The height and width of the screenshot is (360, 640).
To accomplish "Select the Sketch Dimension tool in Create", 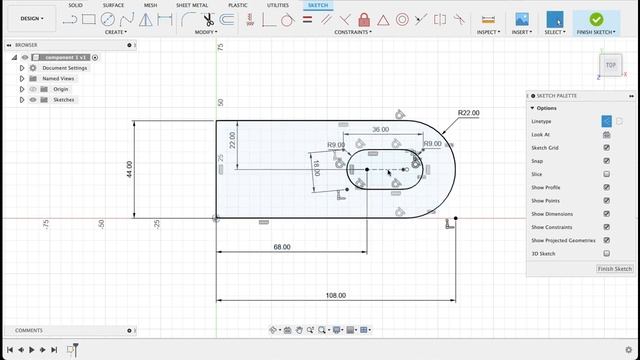I will [164, 19].
